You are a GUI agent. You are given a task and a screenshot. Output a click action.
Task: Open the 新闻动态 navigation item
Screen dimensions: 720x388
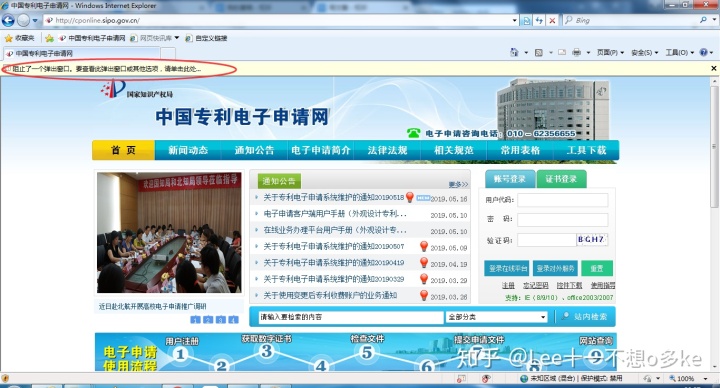point(188,150)
